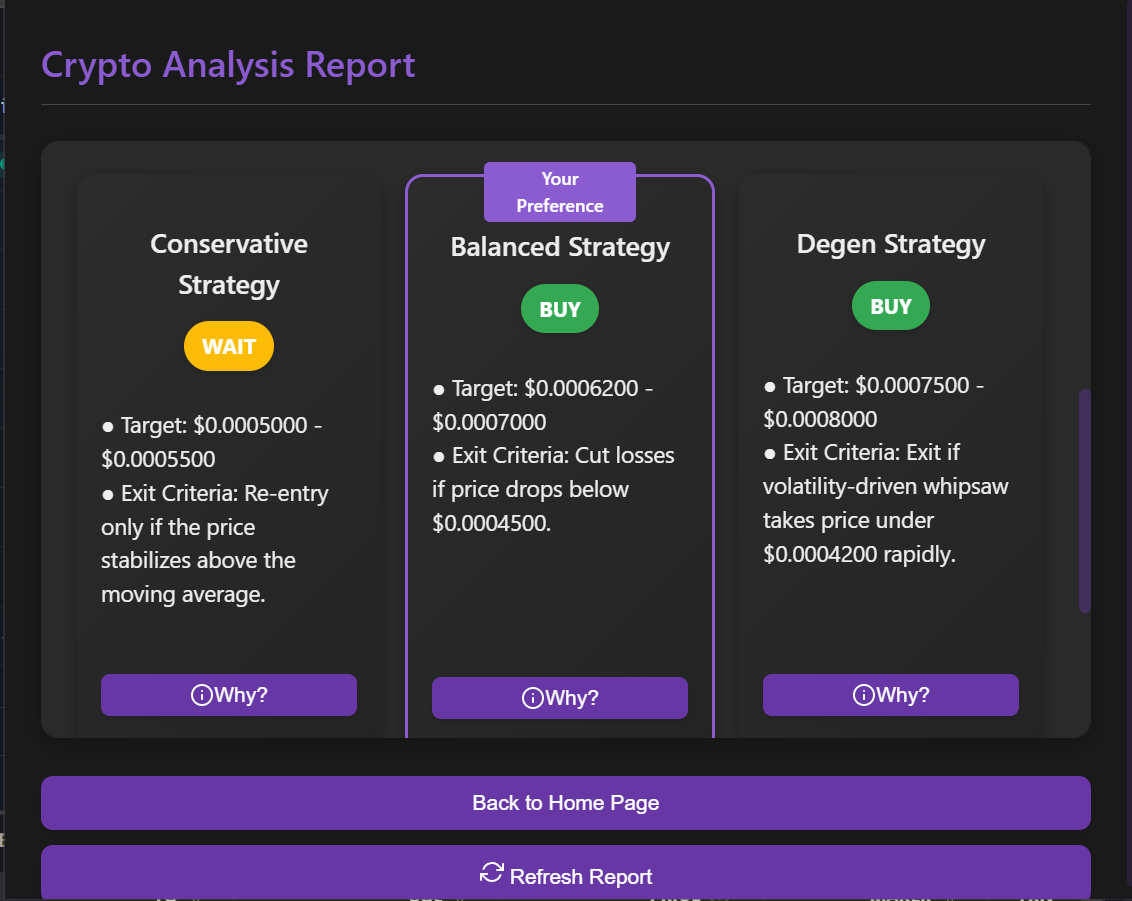Select the Balanced Strategy card title
This screenshot has height=901, width=1132.
[x=560, y=247]
